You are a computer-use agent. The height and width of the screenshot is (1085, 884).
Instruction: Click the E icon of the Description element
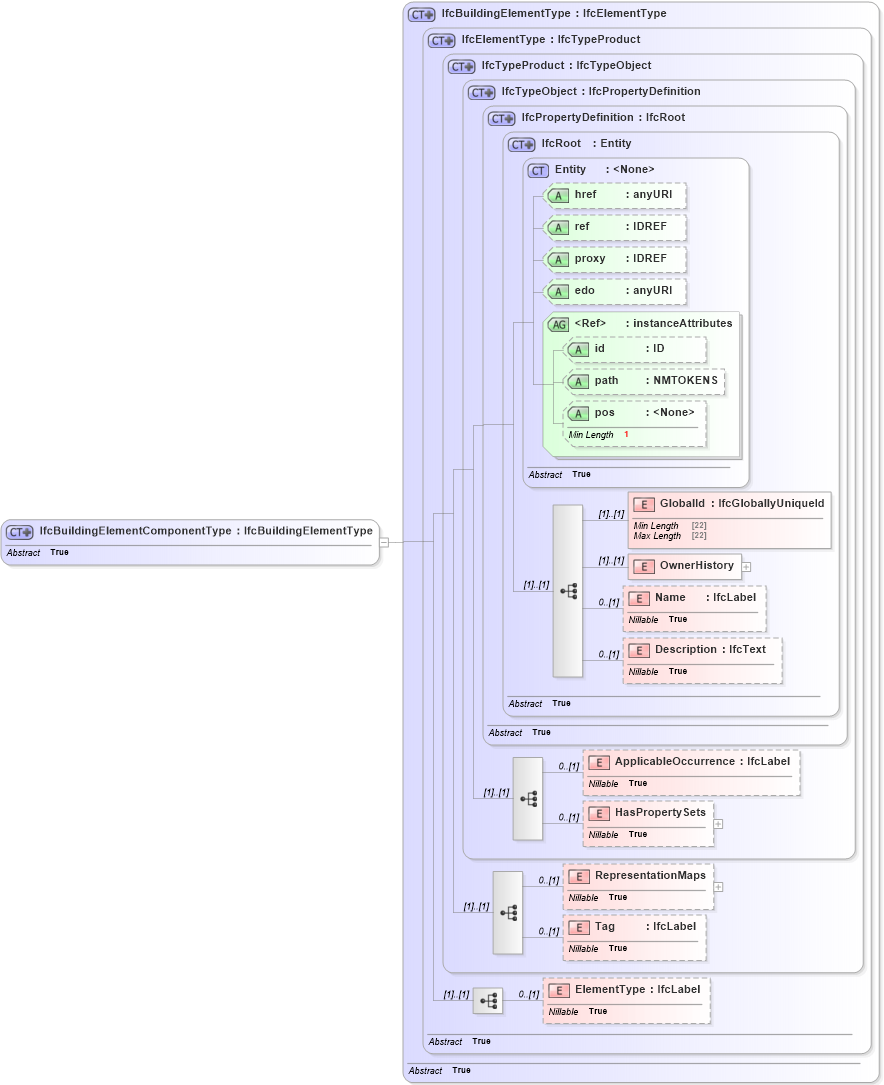point(638,649)
